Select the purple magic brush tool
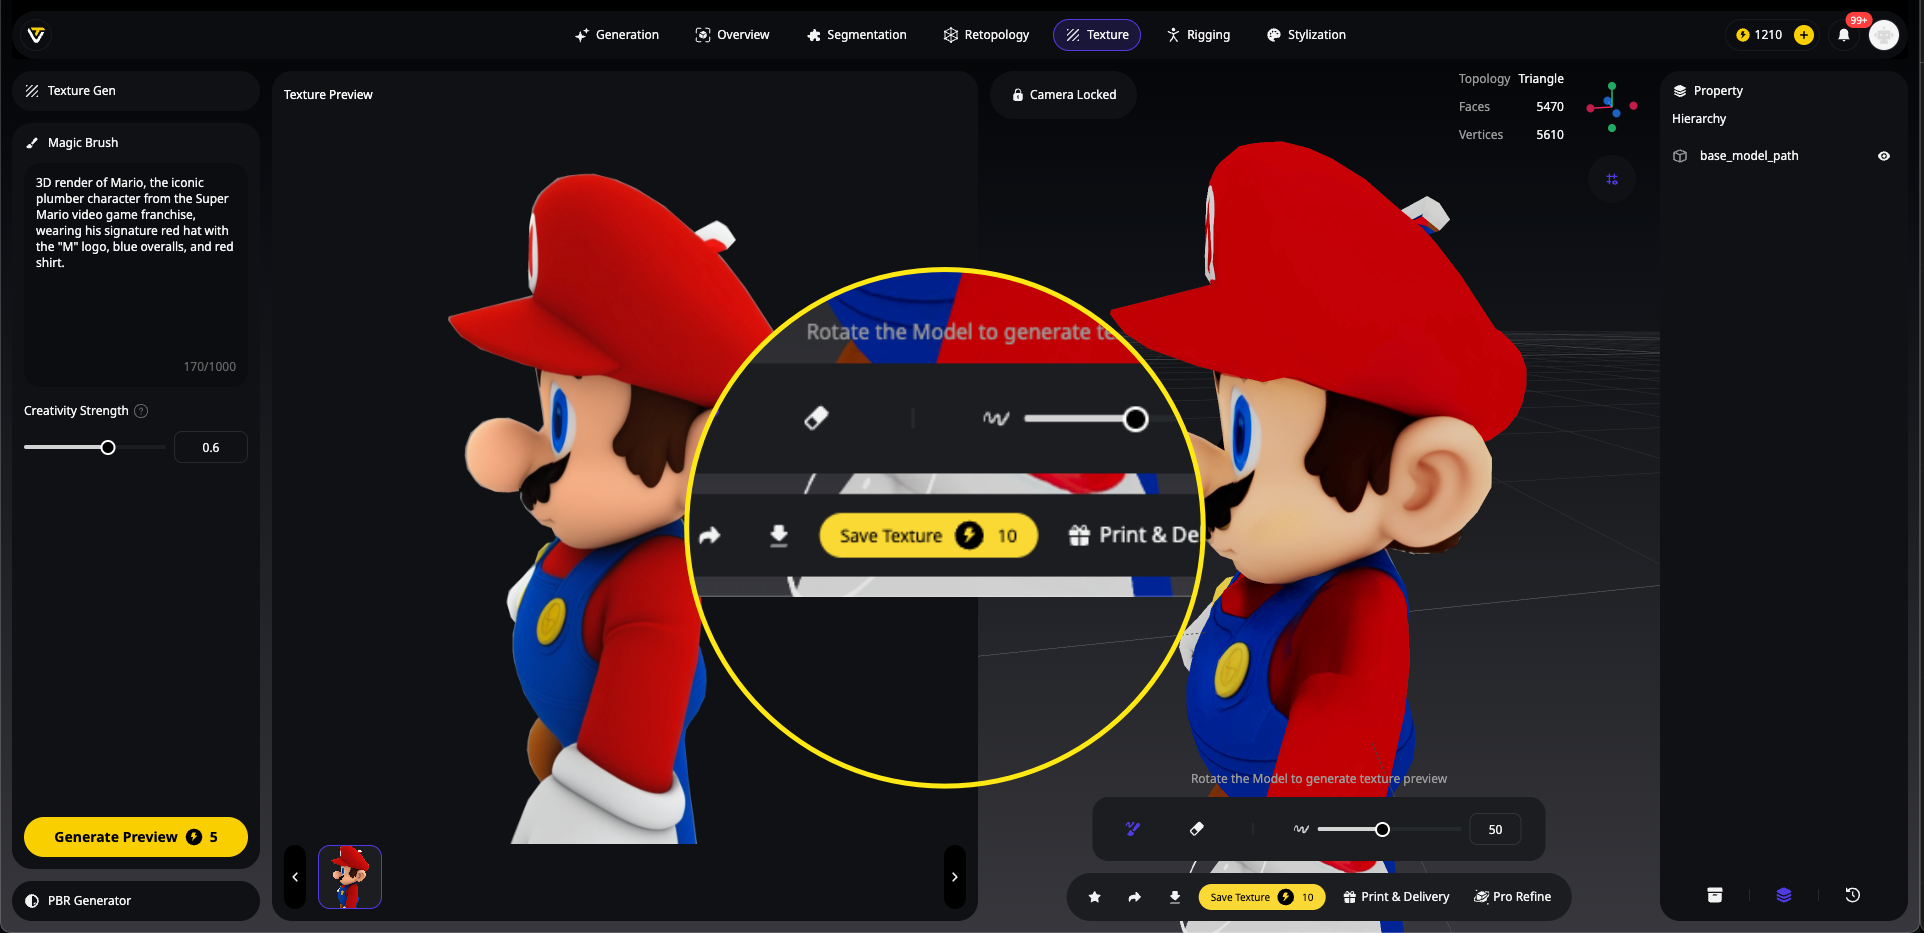 click(x=1133, y=829)
